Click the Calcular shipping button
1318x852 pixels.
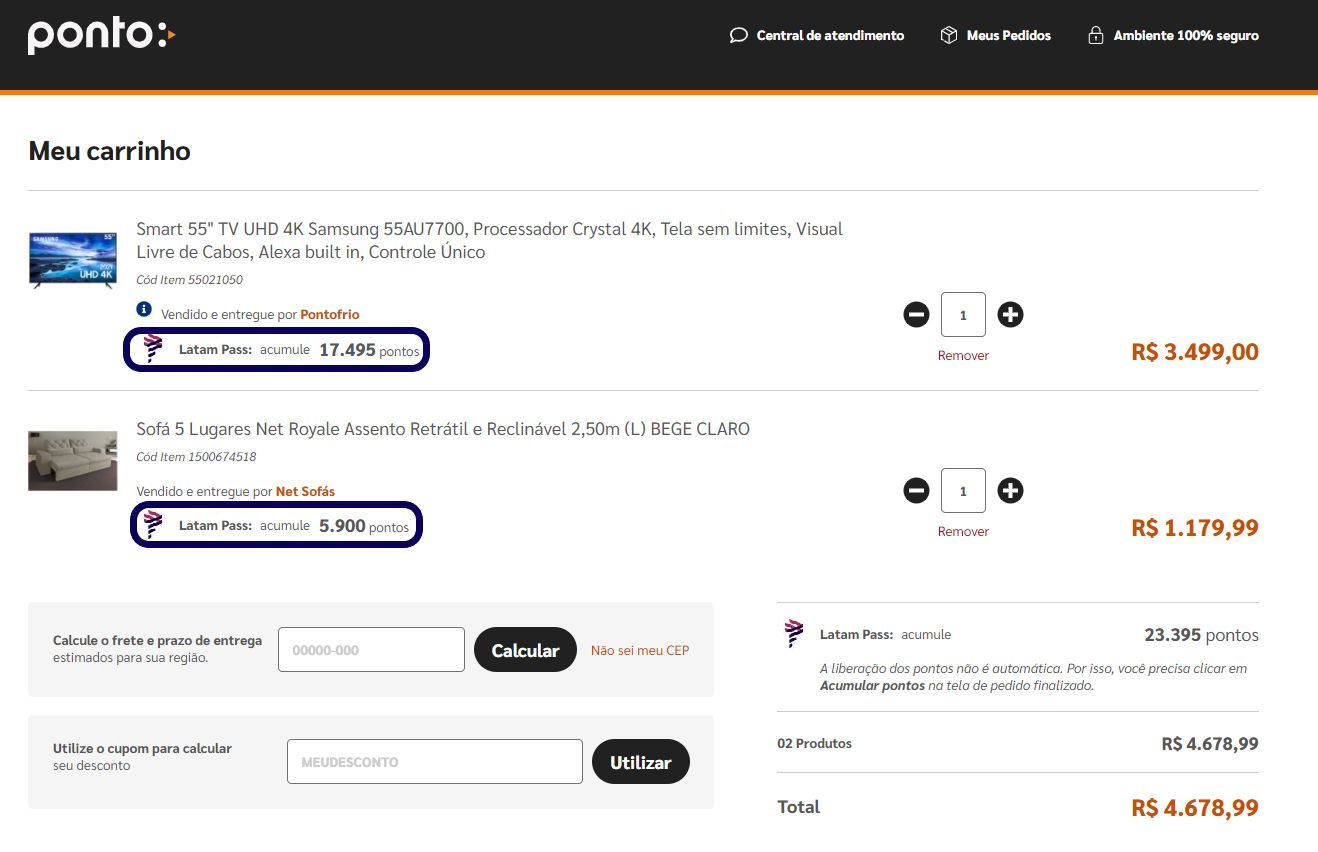pyautogui.click(x=525, y=650)
